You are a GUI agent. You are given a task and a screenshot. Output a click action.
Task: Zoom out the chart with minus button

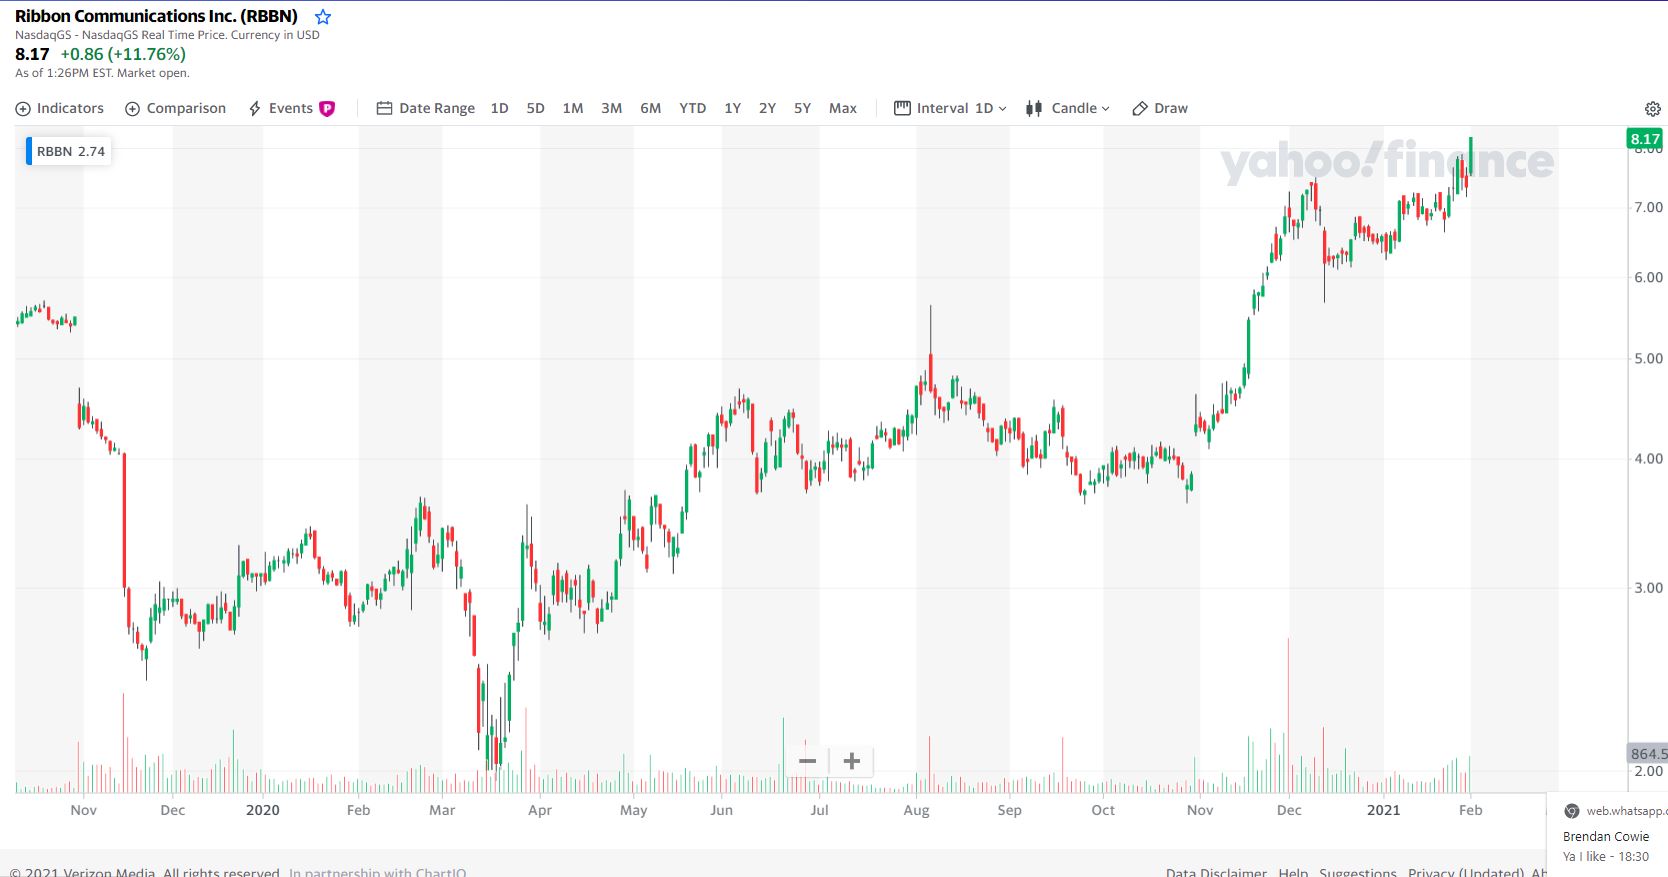click(808, 761)
